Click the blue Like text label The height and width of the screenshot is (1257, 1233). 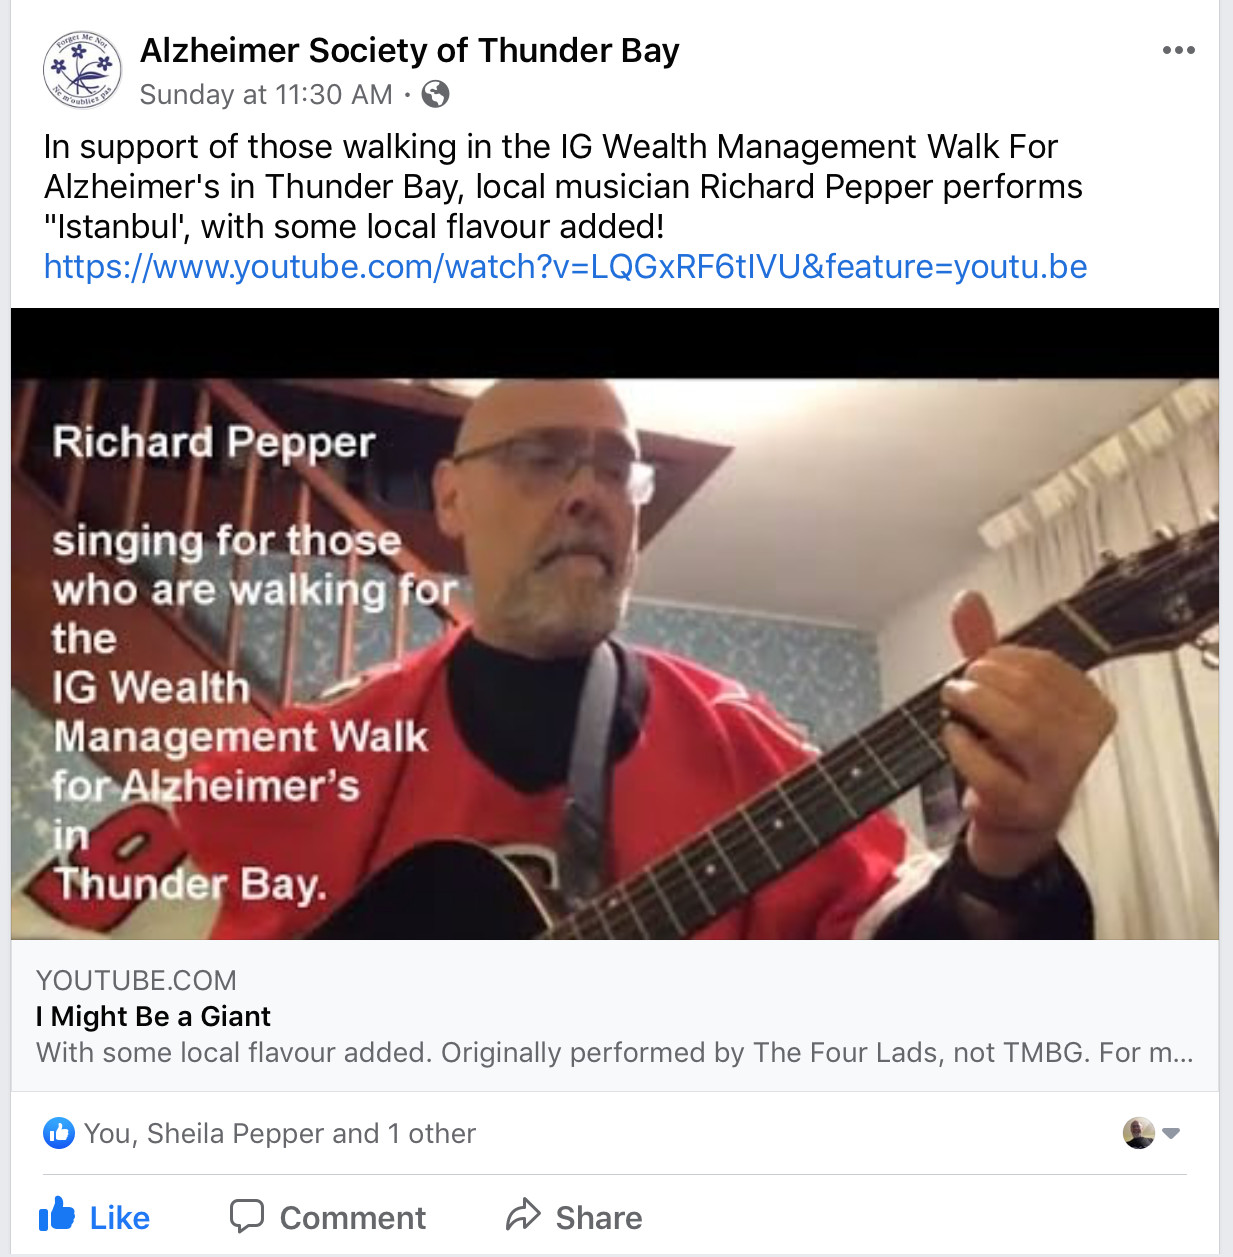click(120, 1218)
